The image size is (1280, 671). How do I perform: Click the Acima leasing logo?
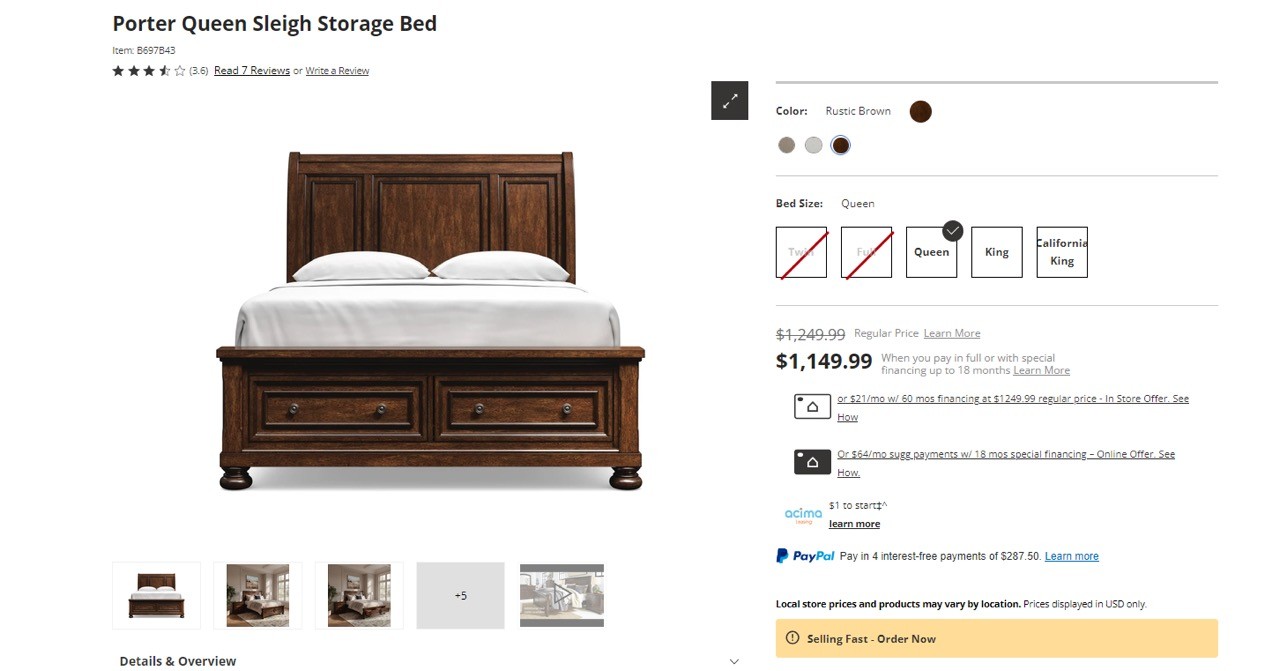803,515
